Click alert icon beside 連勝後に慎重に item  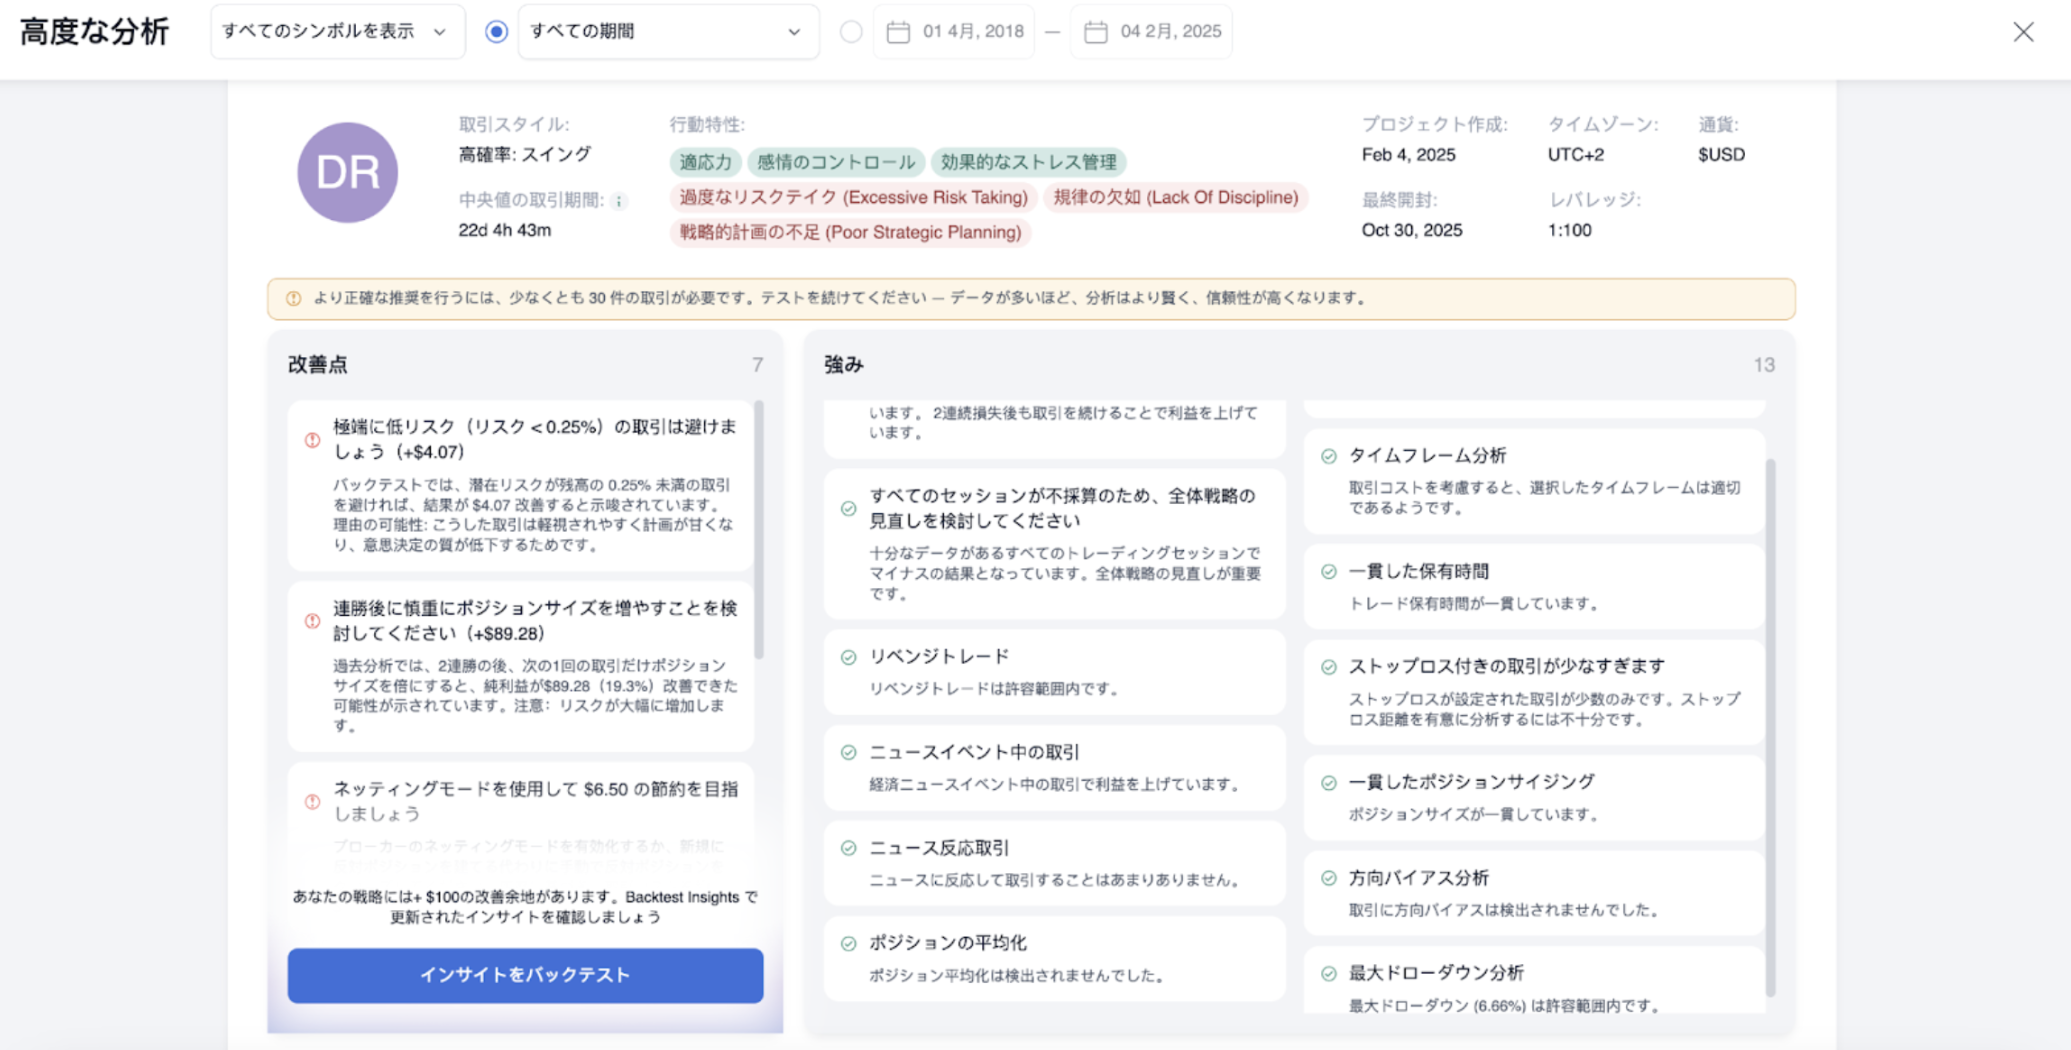click(312, 621)
